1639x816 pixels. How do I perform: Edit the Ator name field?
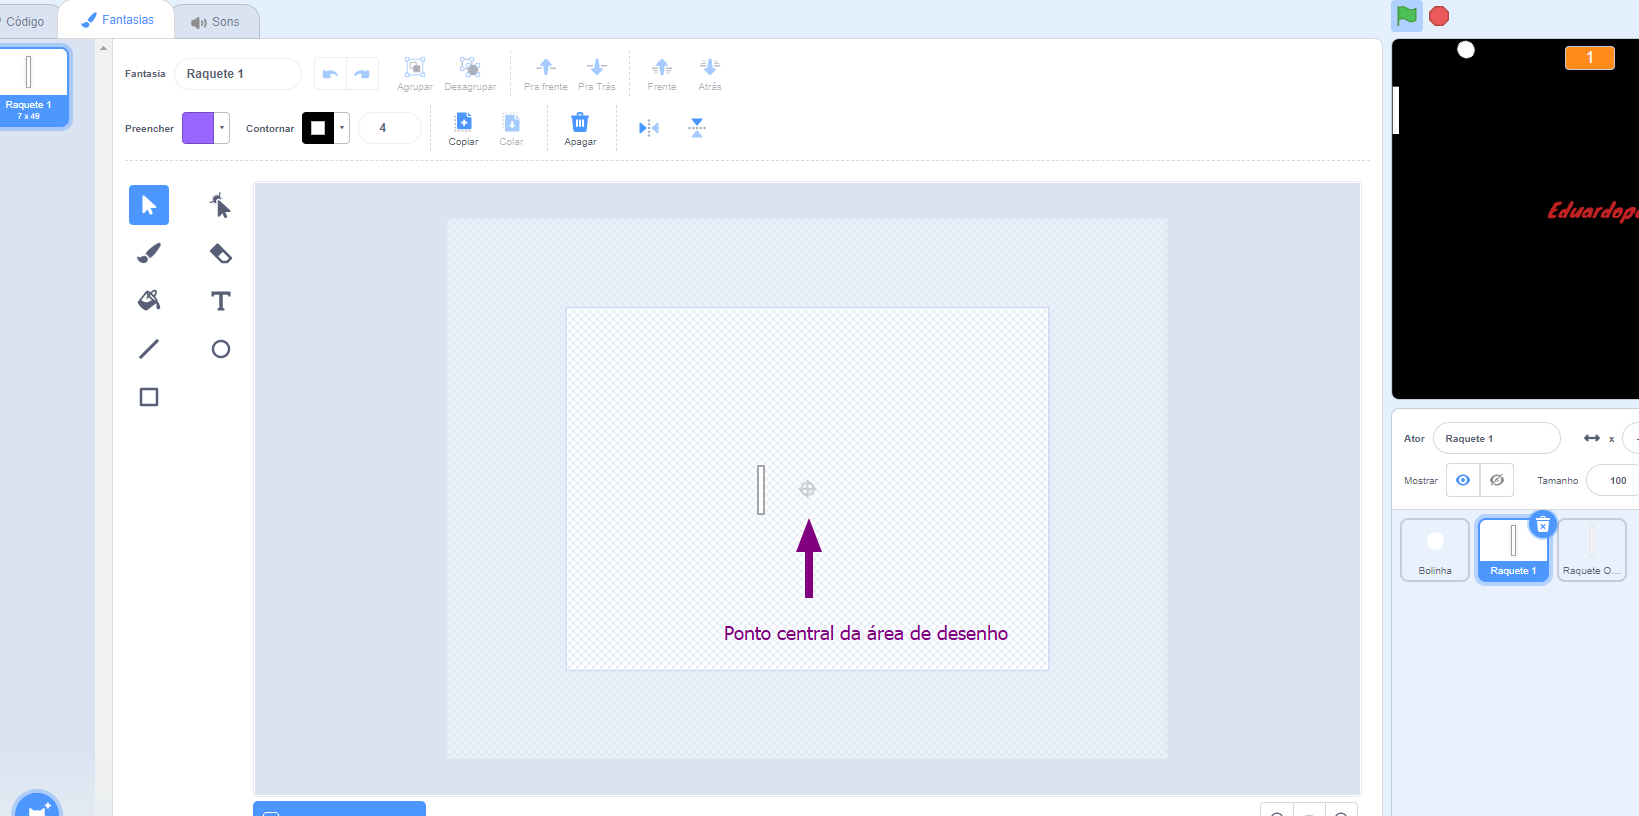click(1496, 438)
